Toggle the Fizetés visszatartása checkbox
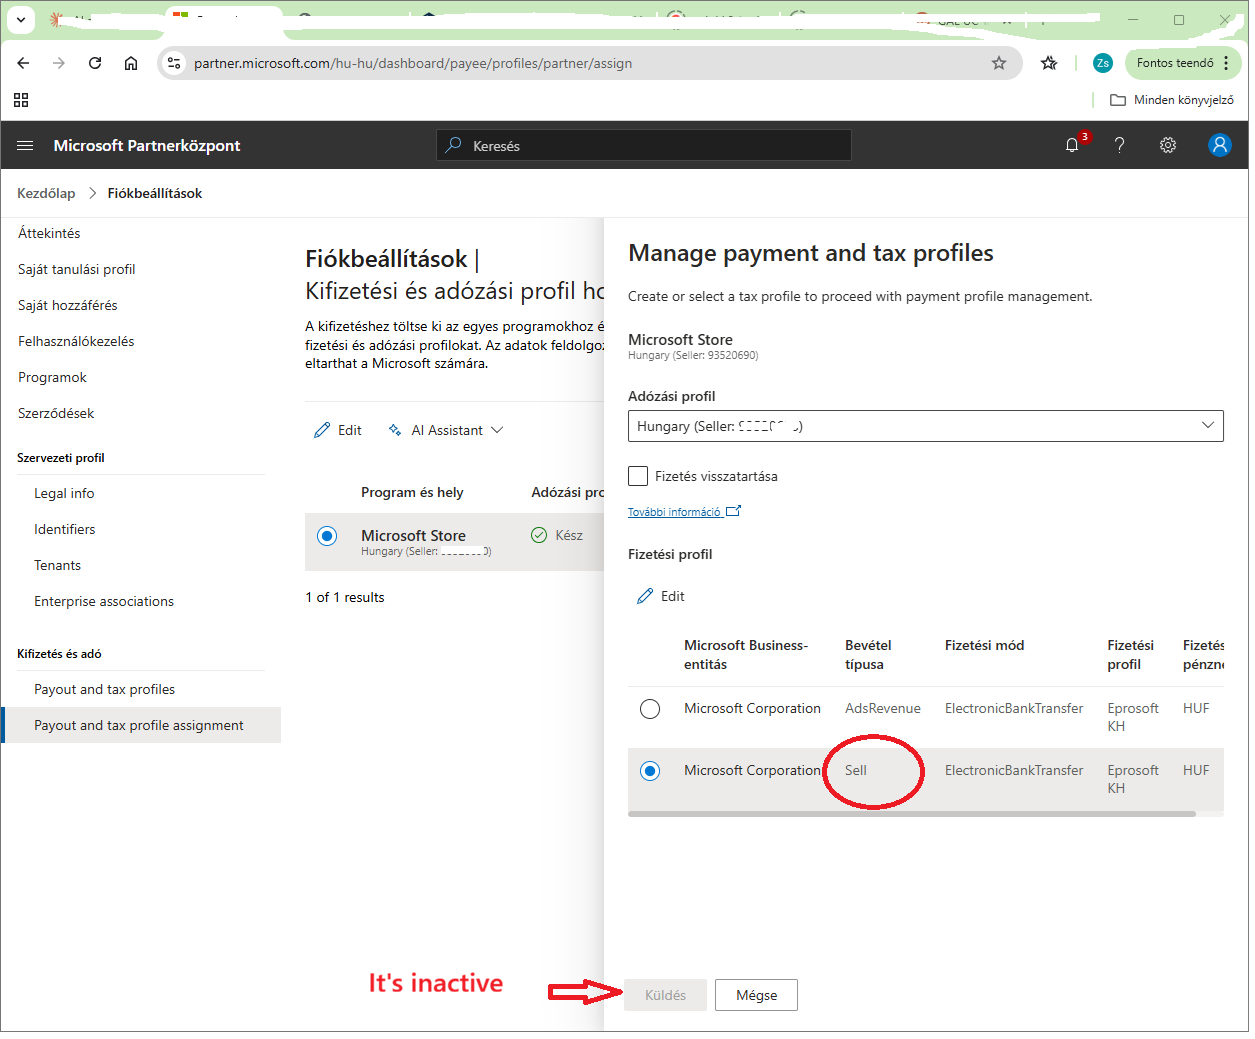1255x1039 pixels. pyautogui.click(x=638, y=476)
